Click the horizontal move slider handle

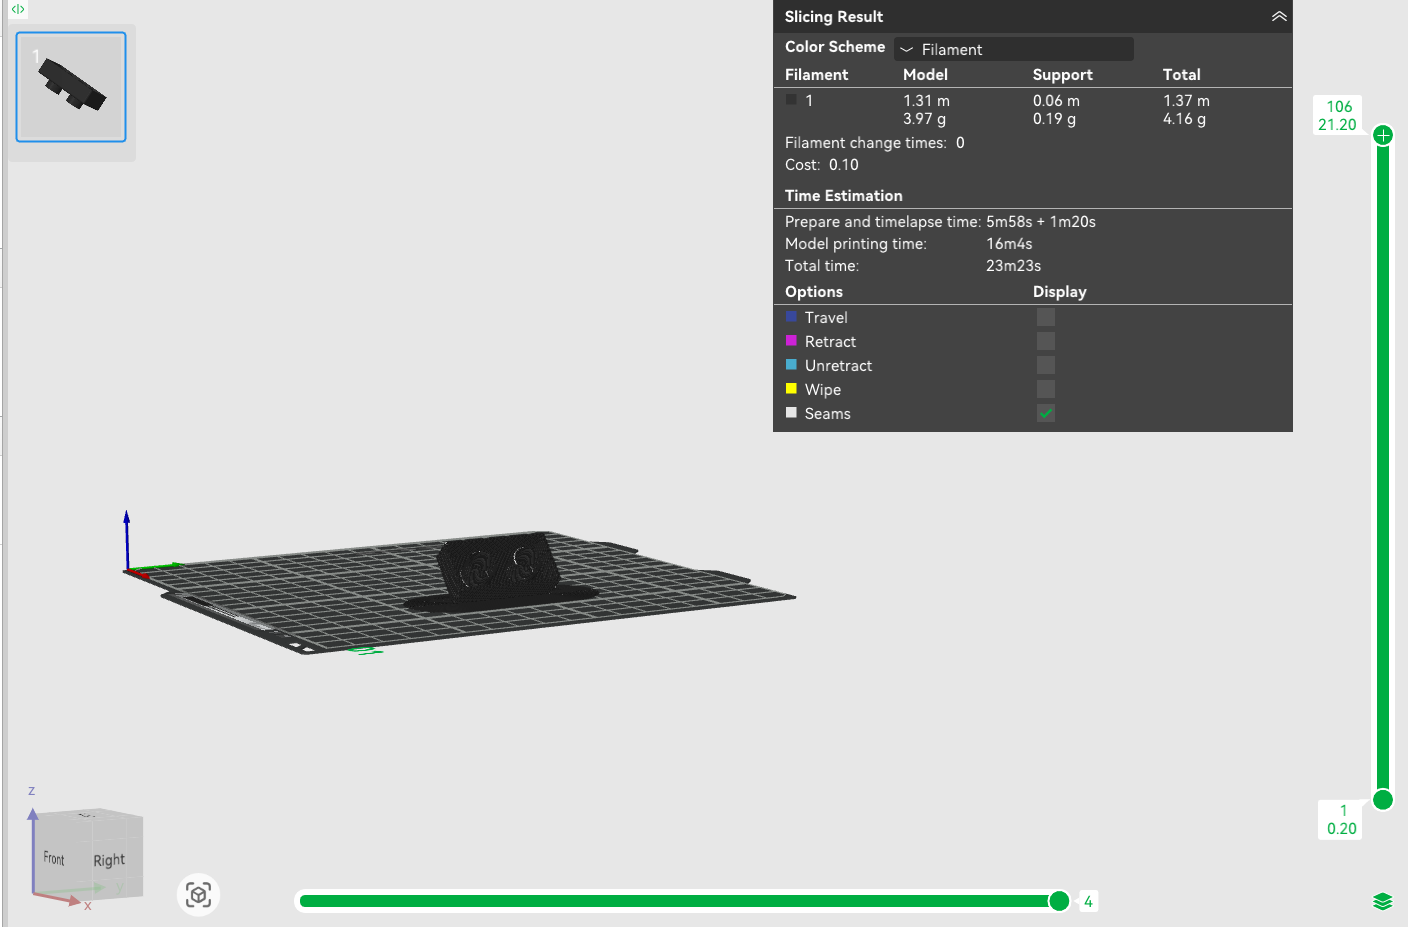(x=1059, y=901)
